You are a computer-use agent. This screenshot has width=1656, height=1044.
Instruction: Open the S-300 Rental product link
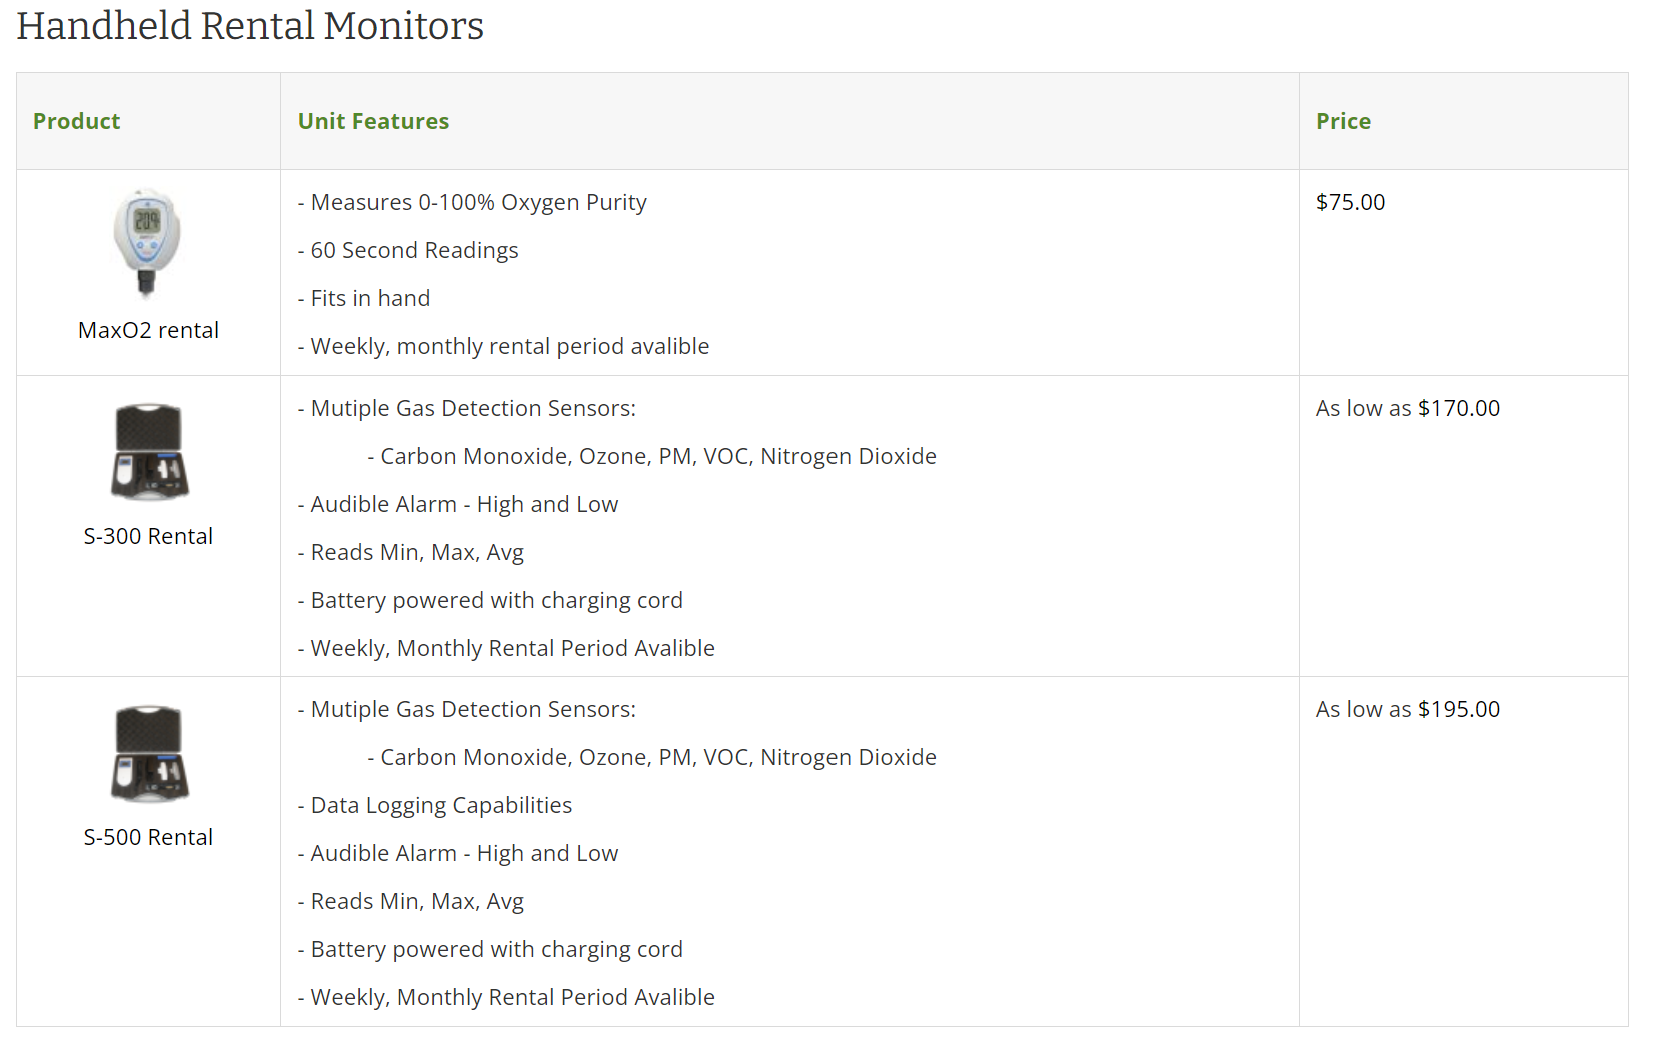[x=148, y=537]
